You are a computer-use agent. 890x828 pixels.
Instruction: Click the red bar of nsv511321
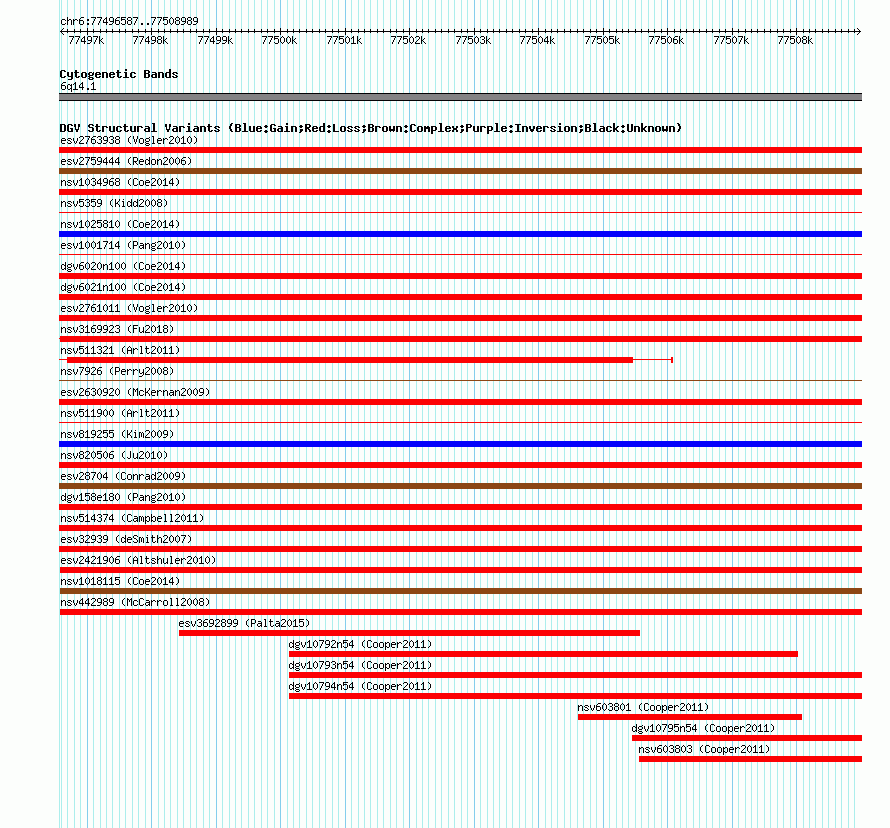pos(350,360)
